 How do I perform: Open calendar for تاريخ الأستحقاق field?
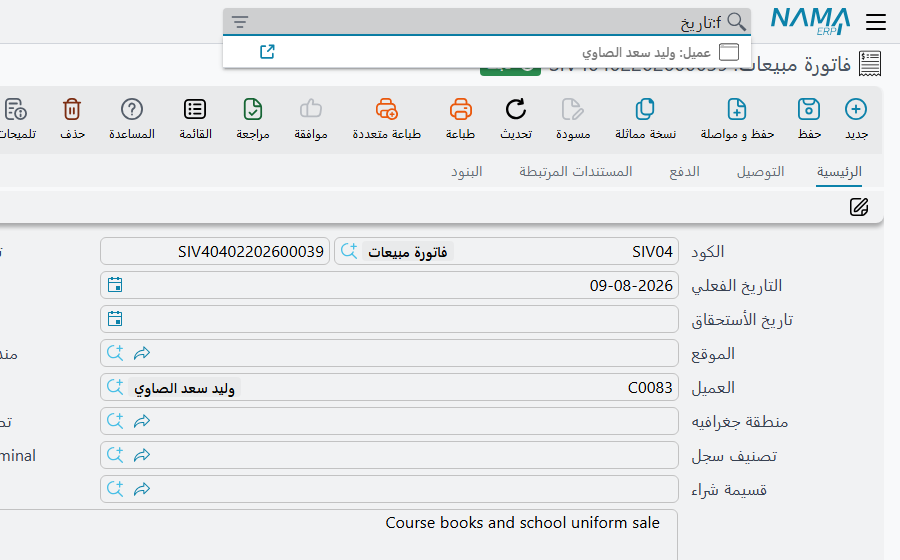pyautogui.click(x=115, y=318)
